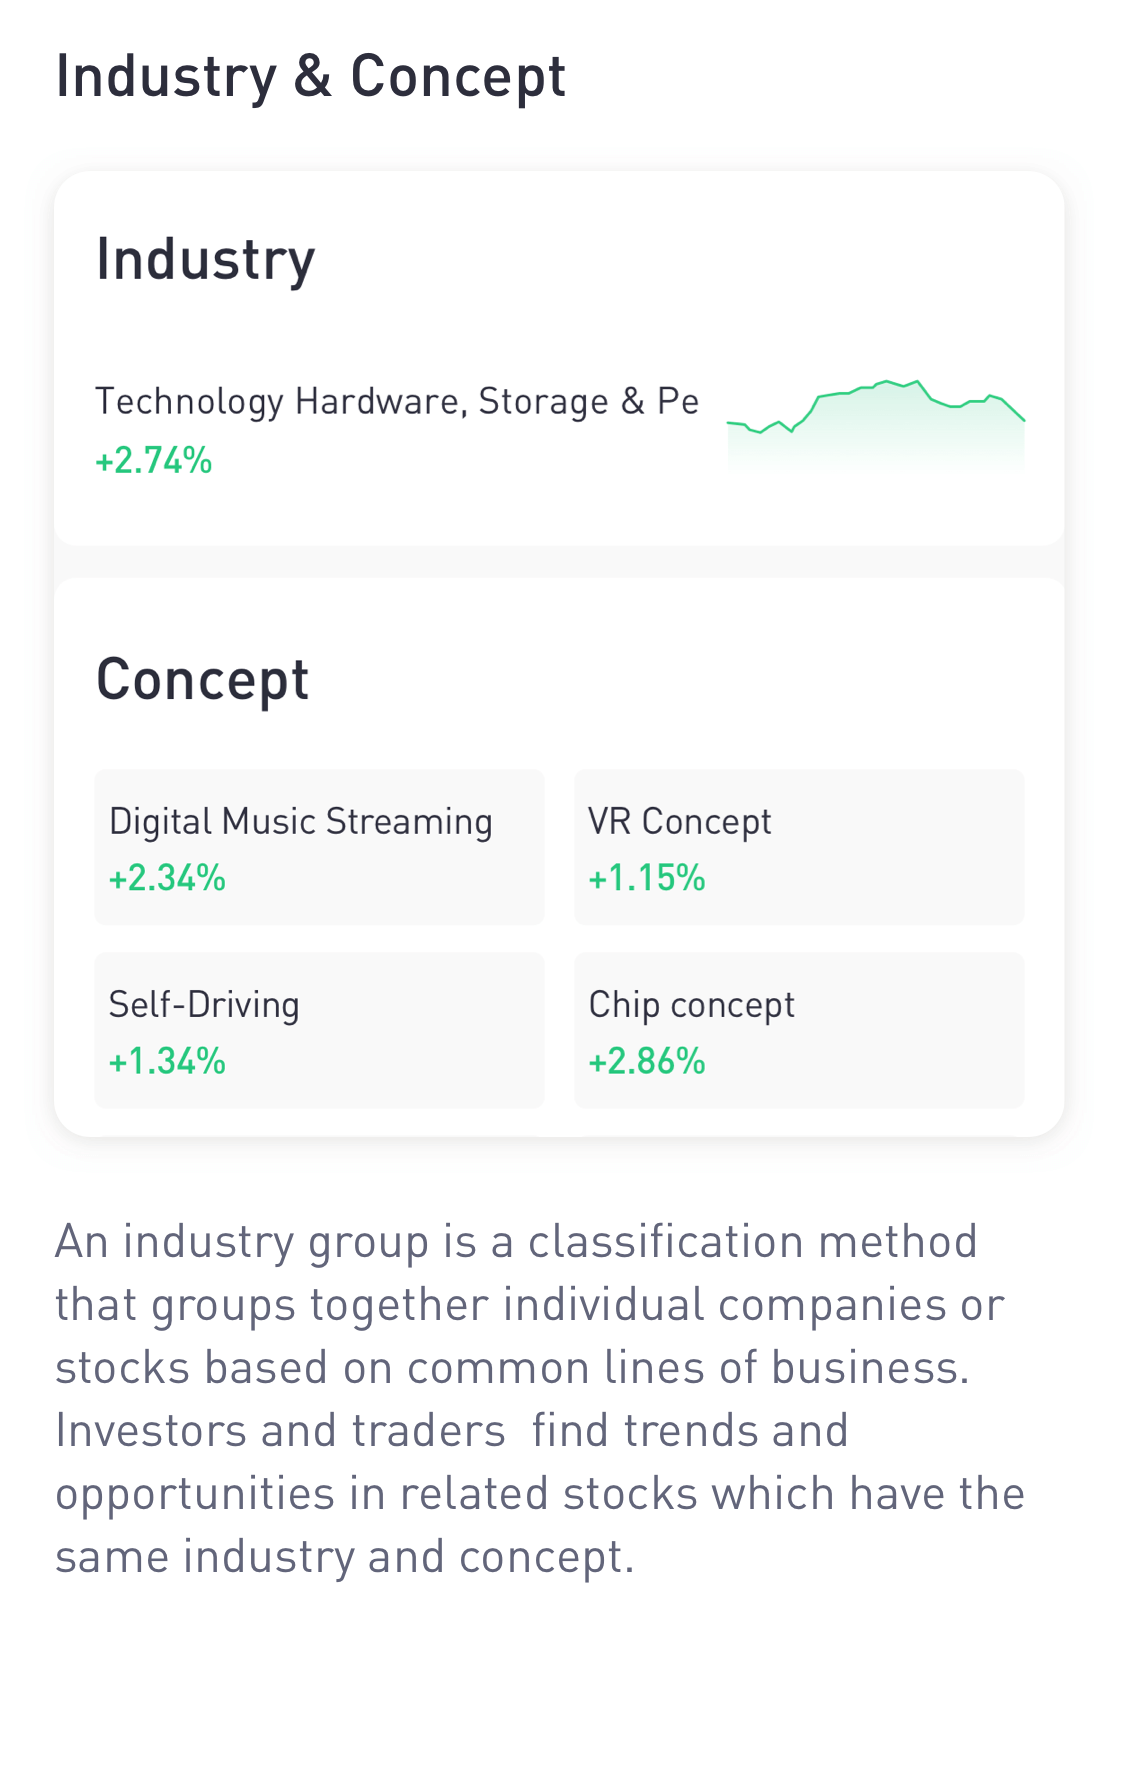Open the Self-Driving concept tile

pos(319,1030)
